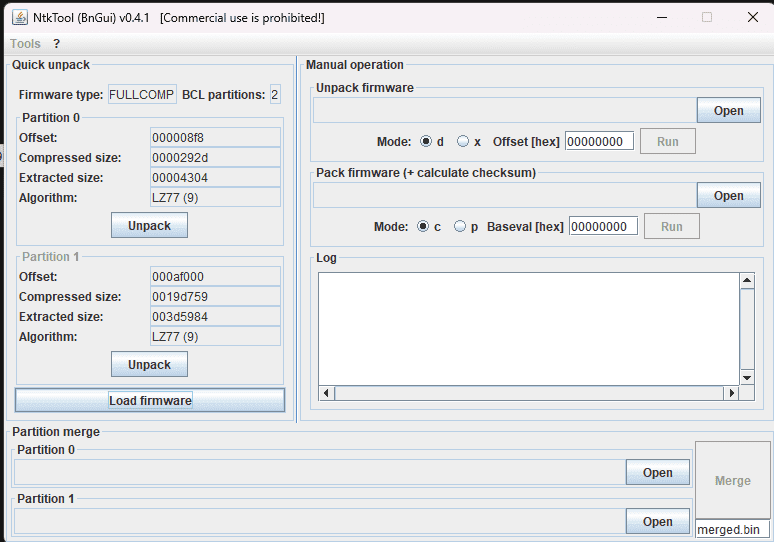Open the '?' help menu
774x542 pixels.
pos(57,44)
